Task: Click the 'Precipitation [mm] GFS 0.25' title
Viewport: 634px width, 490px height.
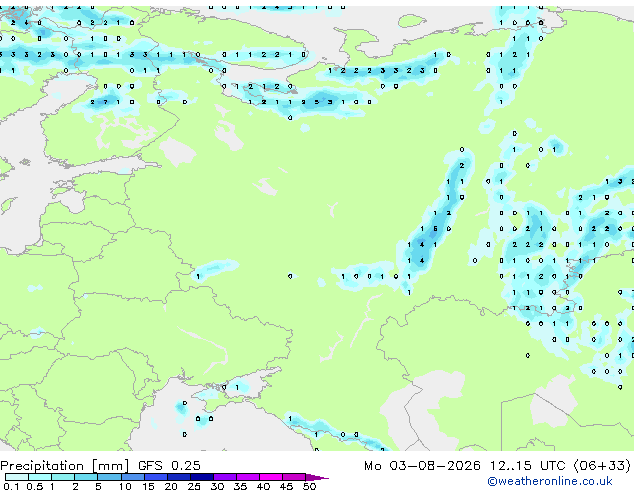Action: click(x=100, y=466)
